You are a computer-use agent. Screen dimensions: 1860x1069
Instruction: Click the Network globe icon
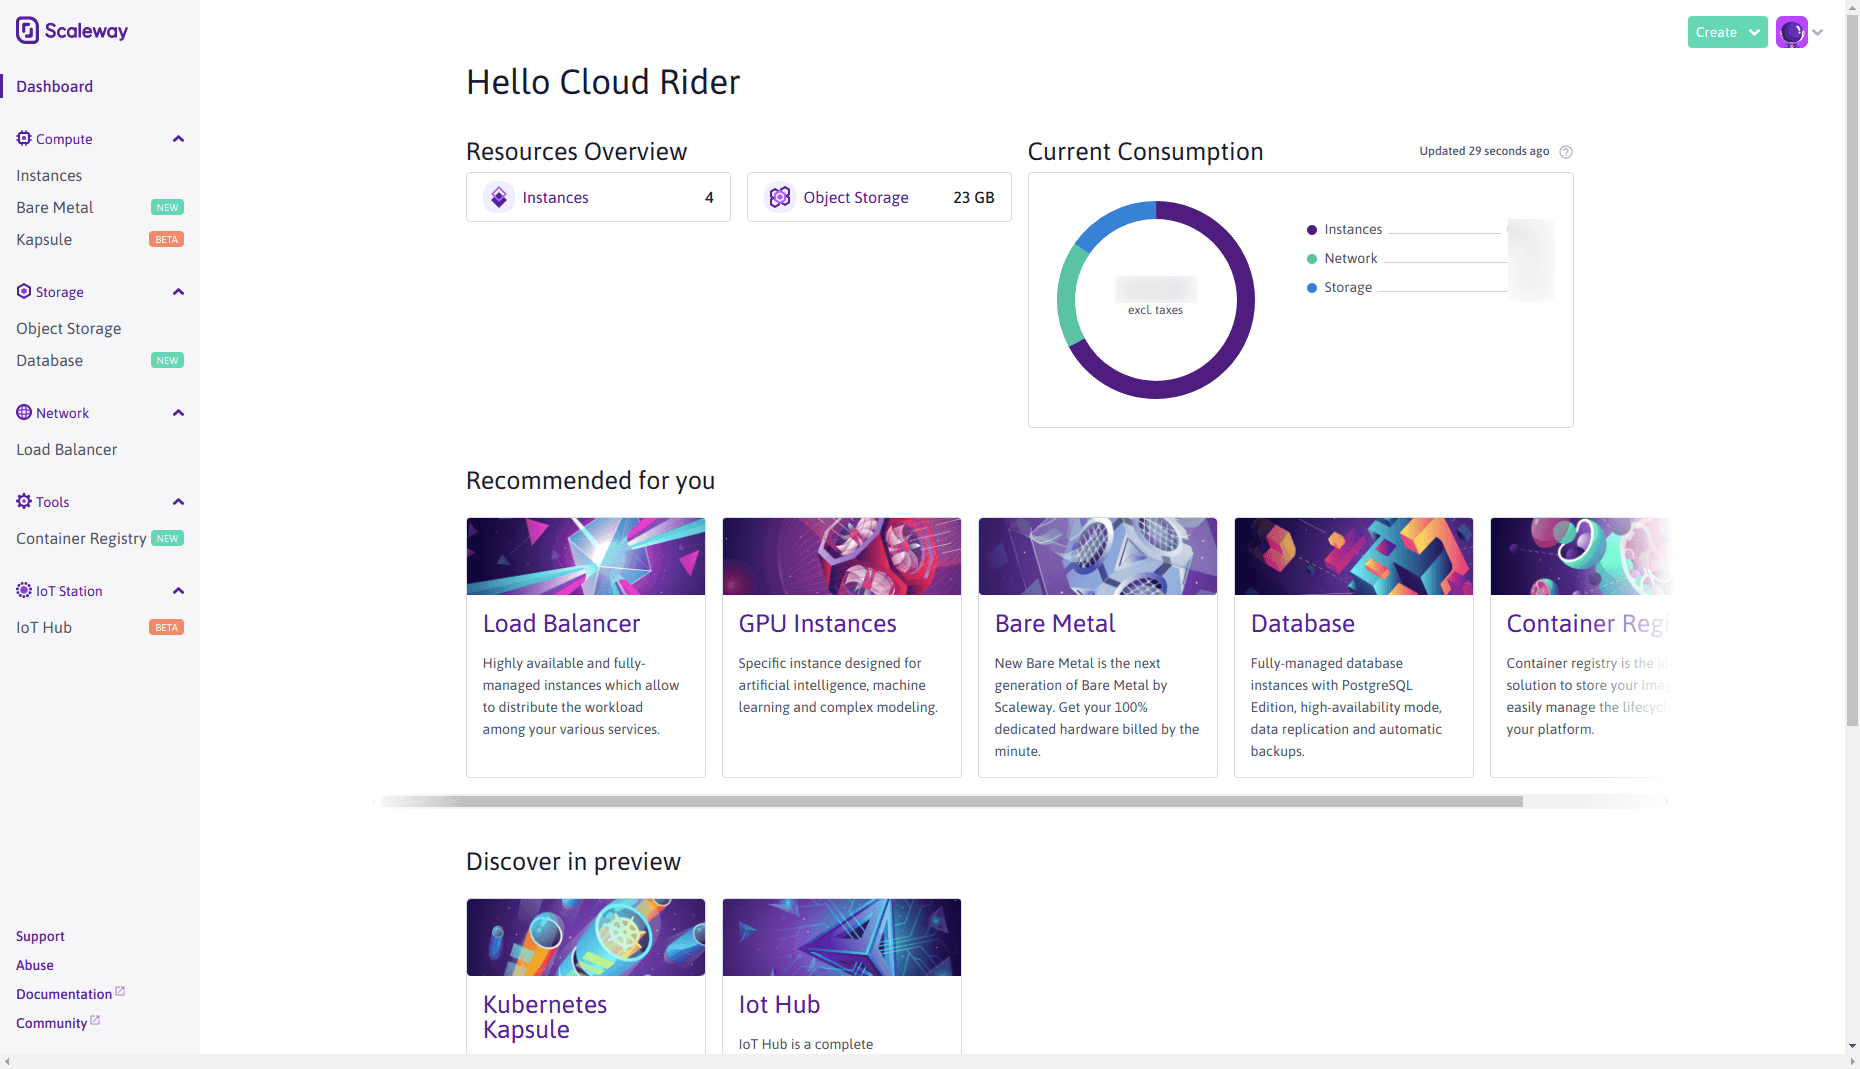tap(24, 412)
